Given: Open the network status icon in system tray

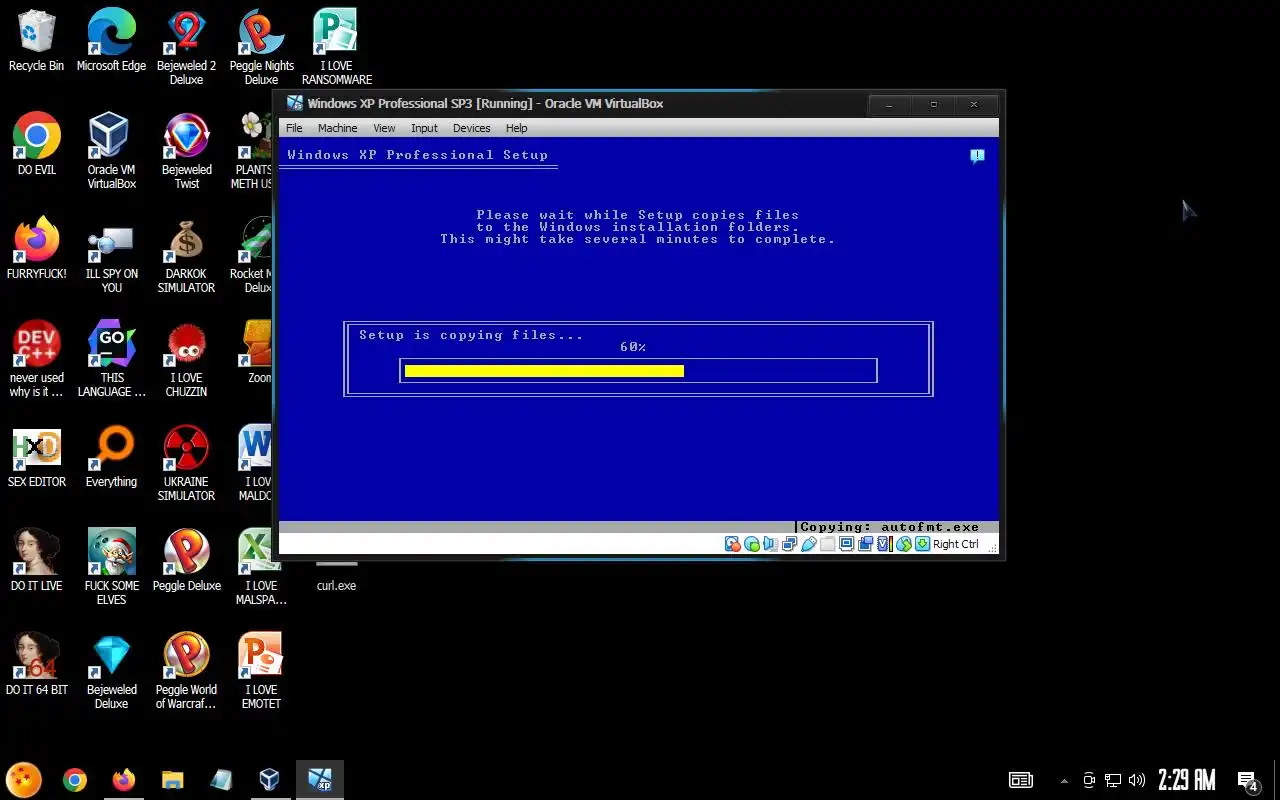Looking at the screenshot, I should (x=1112, y=780).
